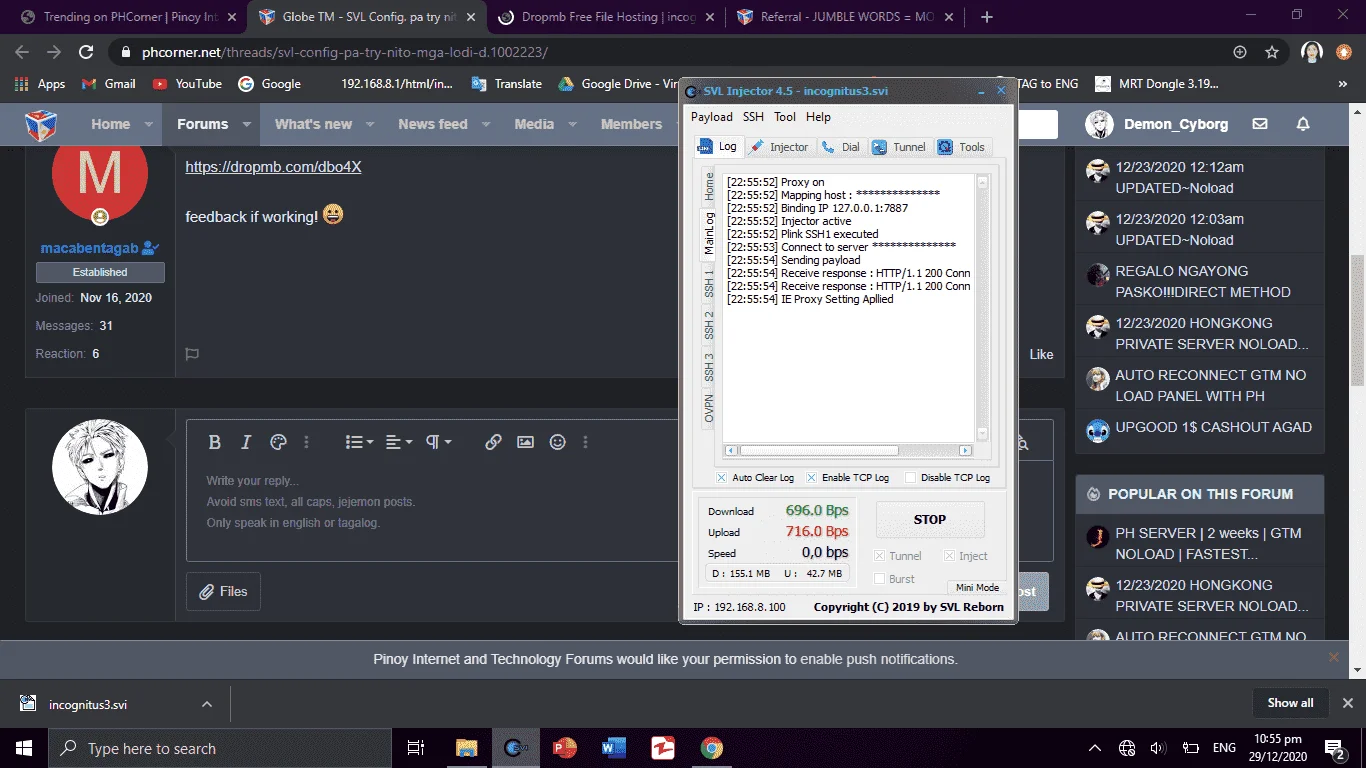The width and height of the screenshot is (1366, 768).
Task: Bookmark this page with the star icon
Action: [x=1272, y=52]
